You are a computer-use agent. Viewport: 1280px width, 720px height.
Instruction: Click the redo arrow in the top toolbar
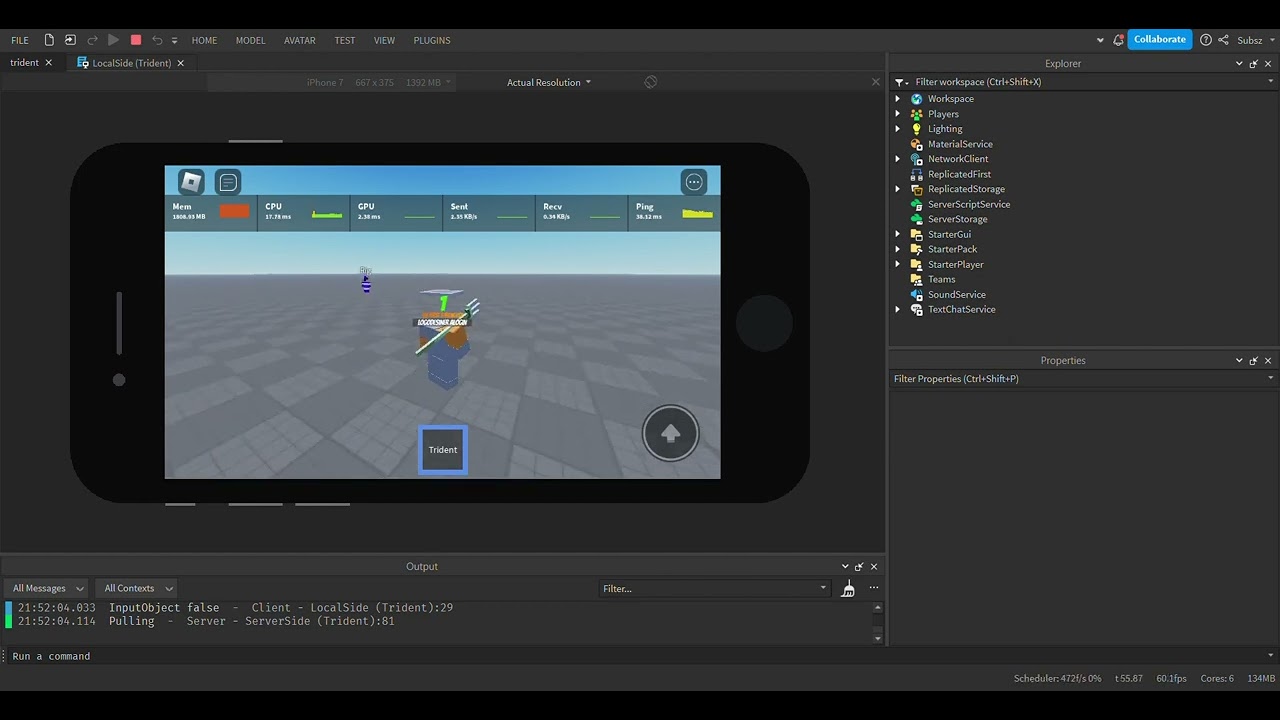coord(92,40)
